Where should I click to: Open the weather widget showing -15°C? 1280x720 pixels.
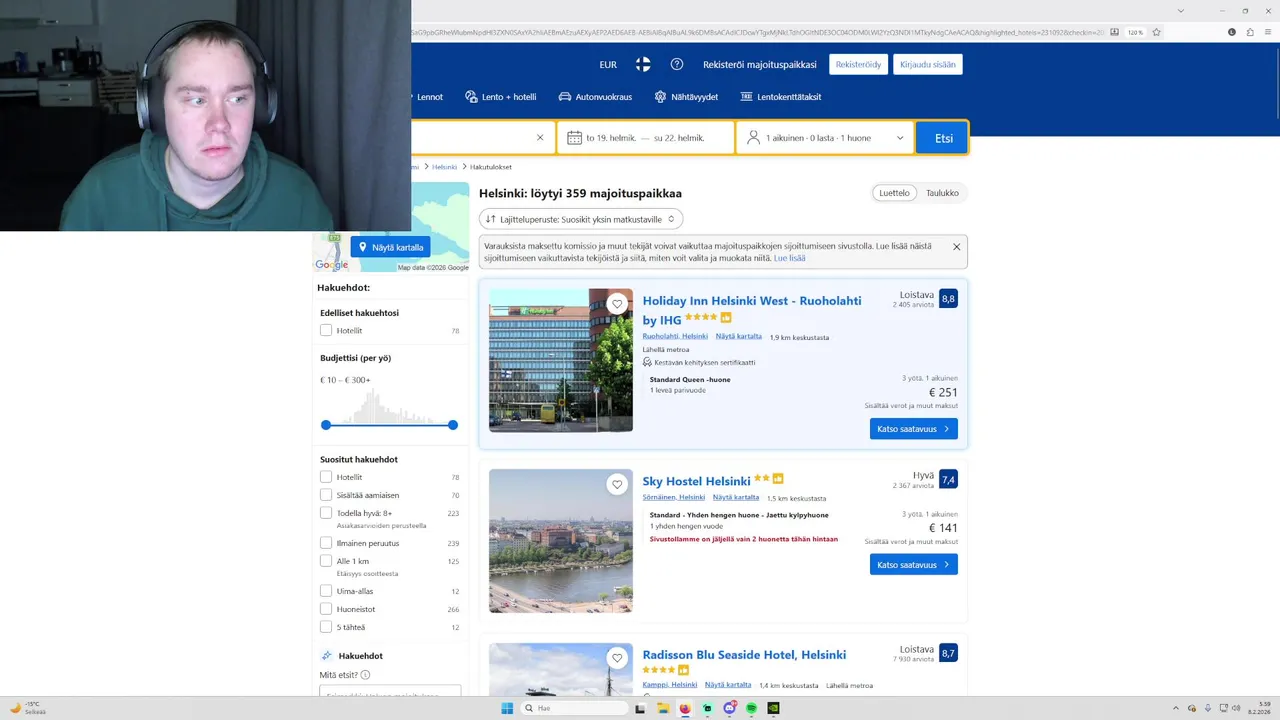[28, 708]
